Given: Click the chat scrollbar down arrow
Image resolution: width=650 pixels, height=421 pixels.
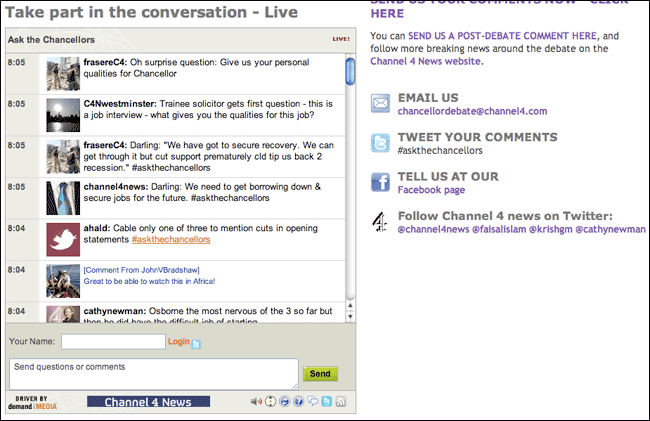Looking at the screenshot, I should 350,317.
